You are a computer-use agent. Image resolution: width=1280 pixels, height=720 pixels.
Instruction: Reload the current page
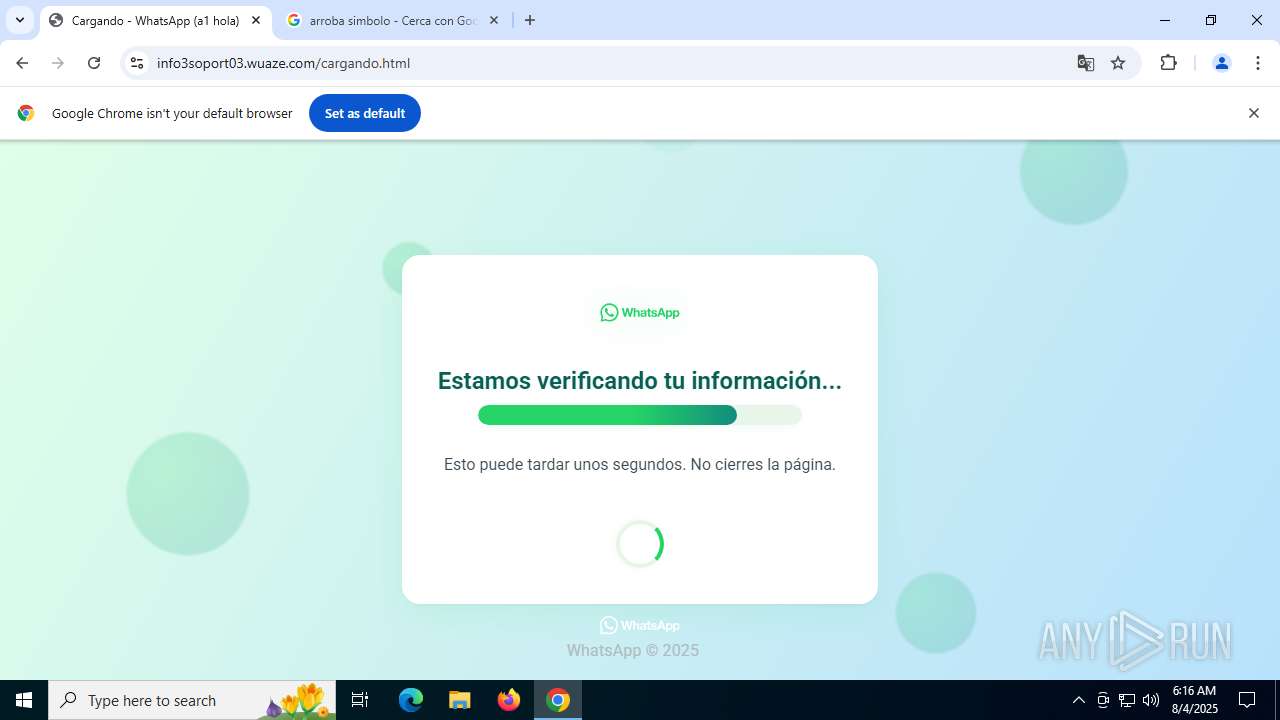(x=94, y=63)
